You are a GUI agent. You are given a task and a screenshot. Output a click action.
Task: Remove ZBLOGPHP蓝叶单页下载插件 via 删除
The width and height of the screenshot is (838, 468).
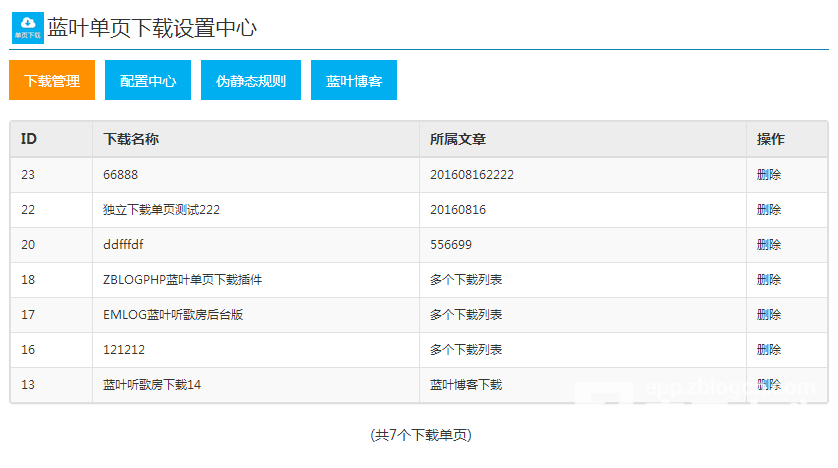(769, 280)
